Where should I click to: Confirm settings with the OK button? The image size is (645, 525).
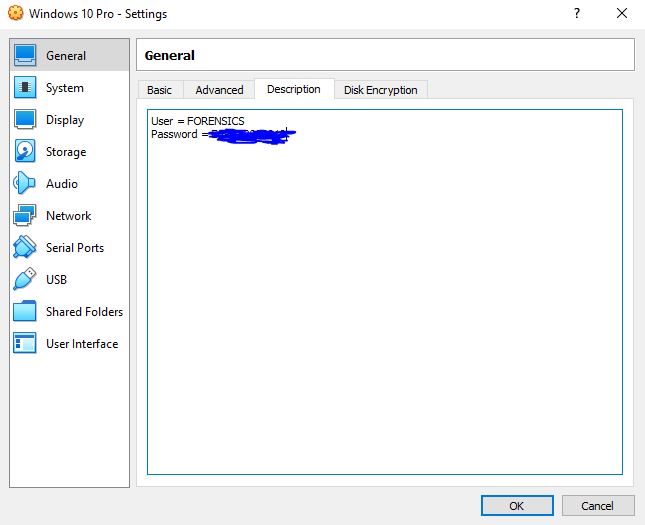click(x=517, y=505)
